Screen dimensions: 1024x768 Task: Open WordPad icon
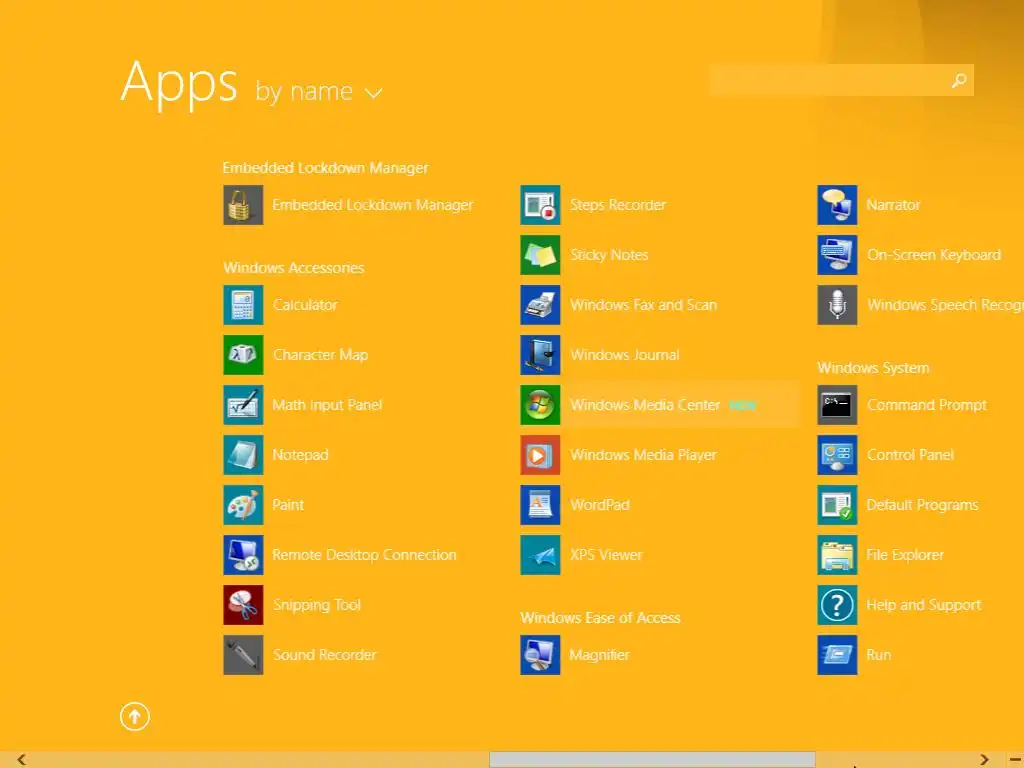click(x=540, y=505)
